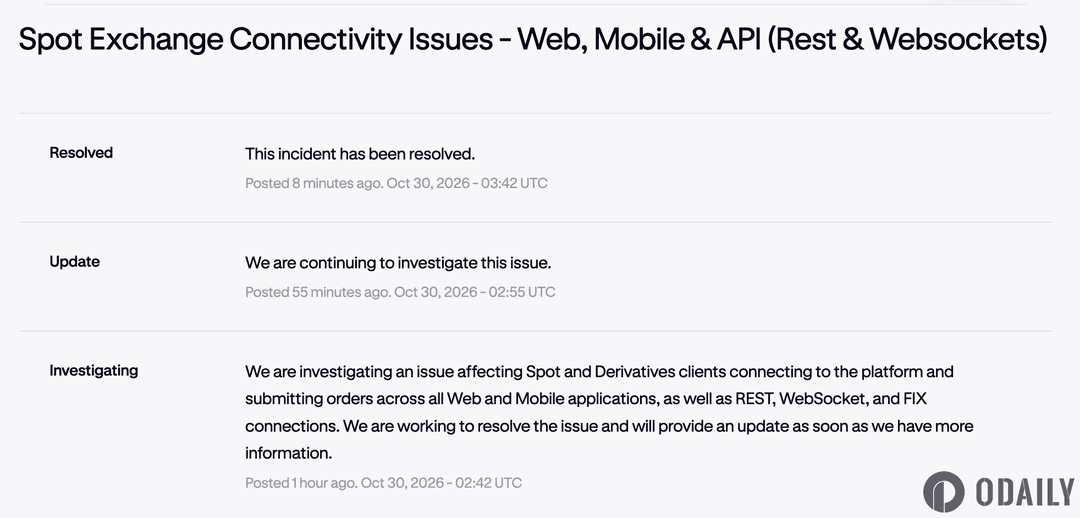Click the 'Posted 8 minutes ago' timestamp
This screenshot has height=518, width=1080.
314,183
